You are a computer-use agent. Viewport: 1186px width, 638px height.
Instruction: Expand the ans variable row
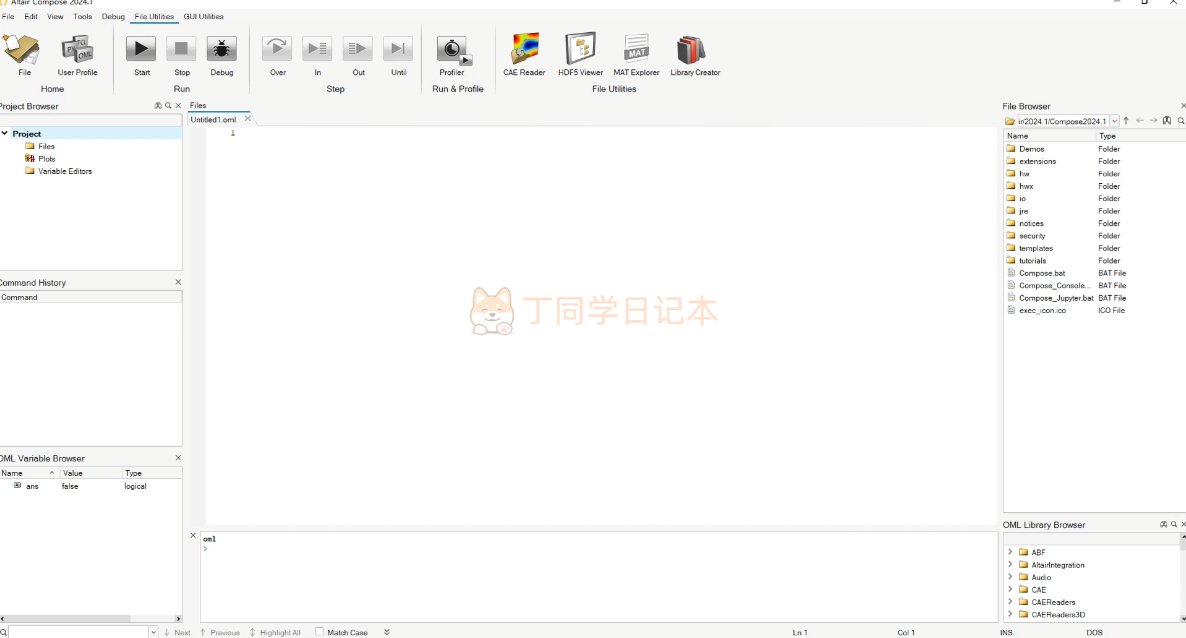(x=17, y=486)
